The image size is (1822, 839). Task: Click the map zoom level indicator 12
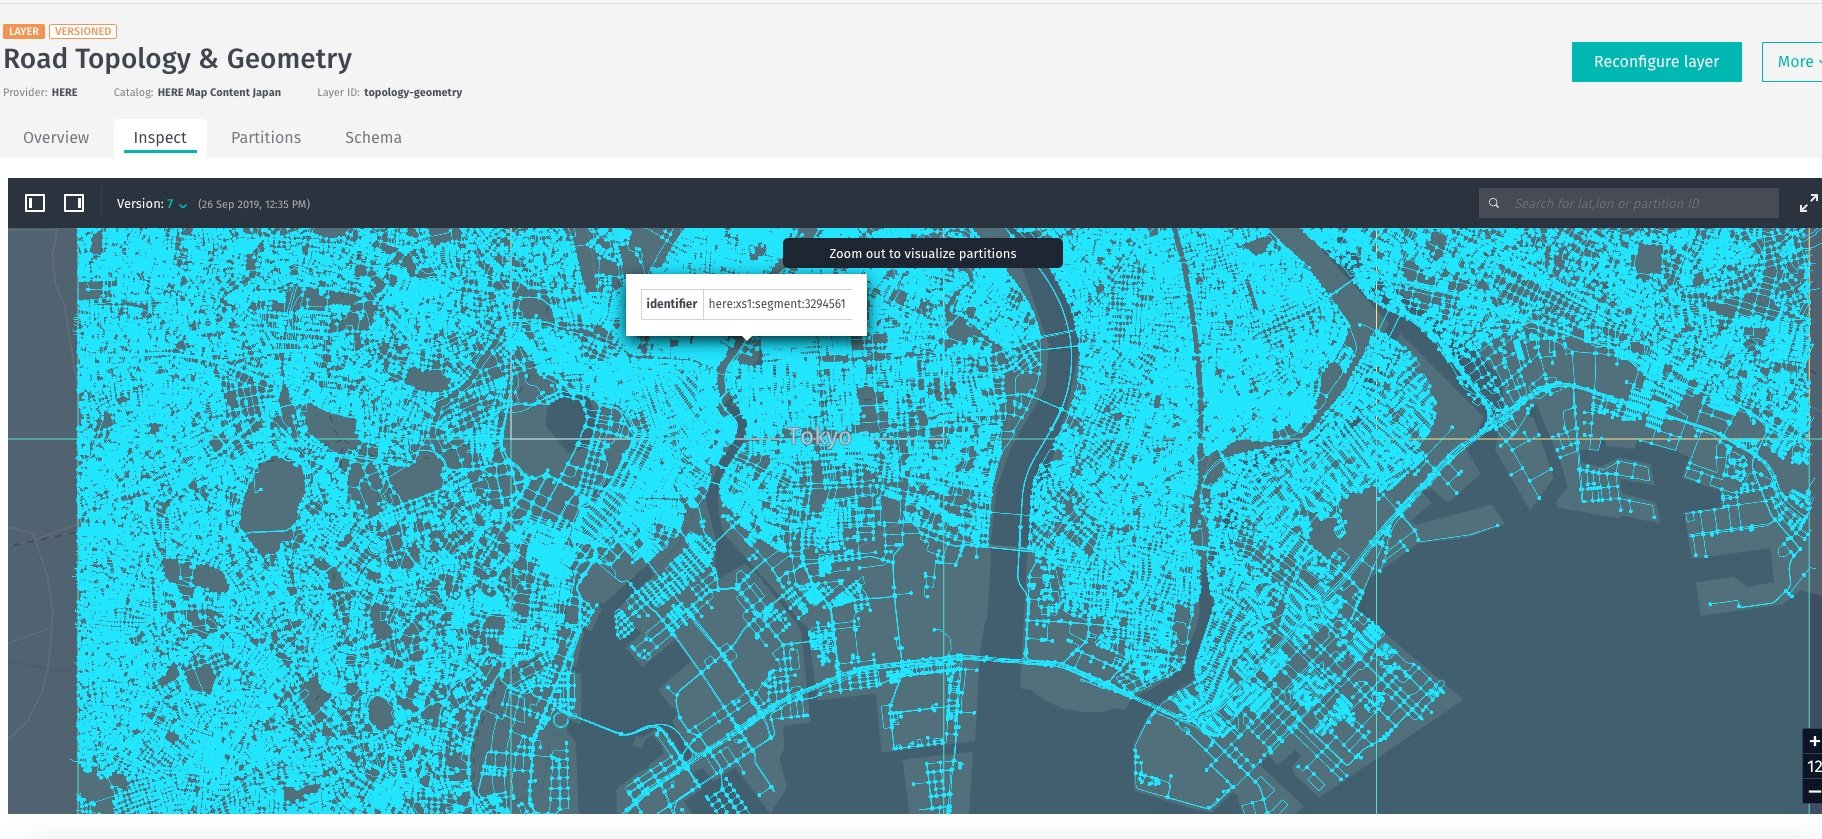click(1813, 766)
